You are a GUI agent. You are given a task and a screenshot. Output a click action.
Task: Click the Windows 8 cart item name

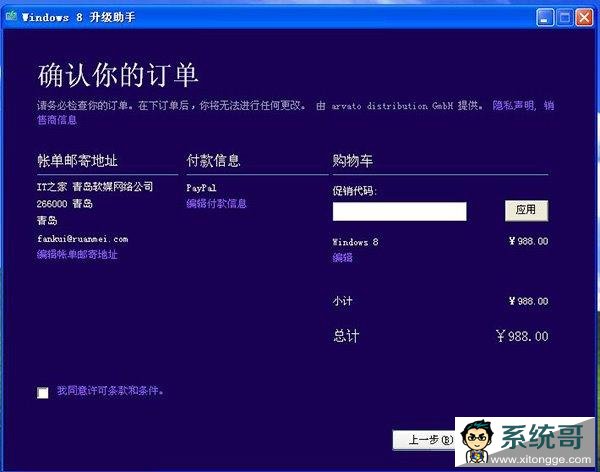point(355,242)
